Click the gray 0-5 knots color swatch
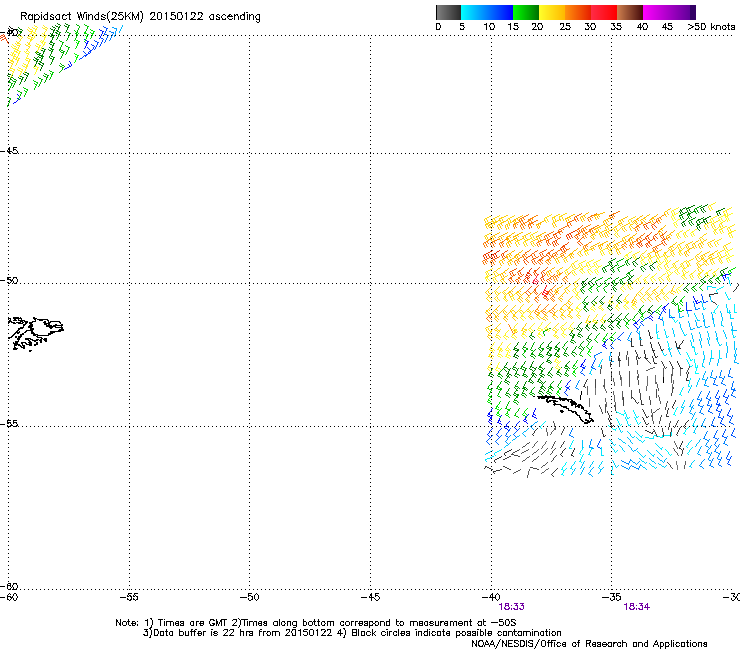The width and height of the screenshot is (740, 650). (x=448, y=12)
